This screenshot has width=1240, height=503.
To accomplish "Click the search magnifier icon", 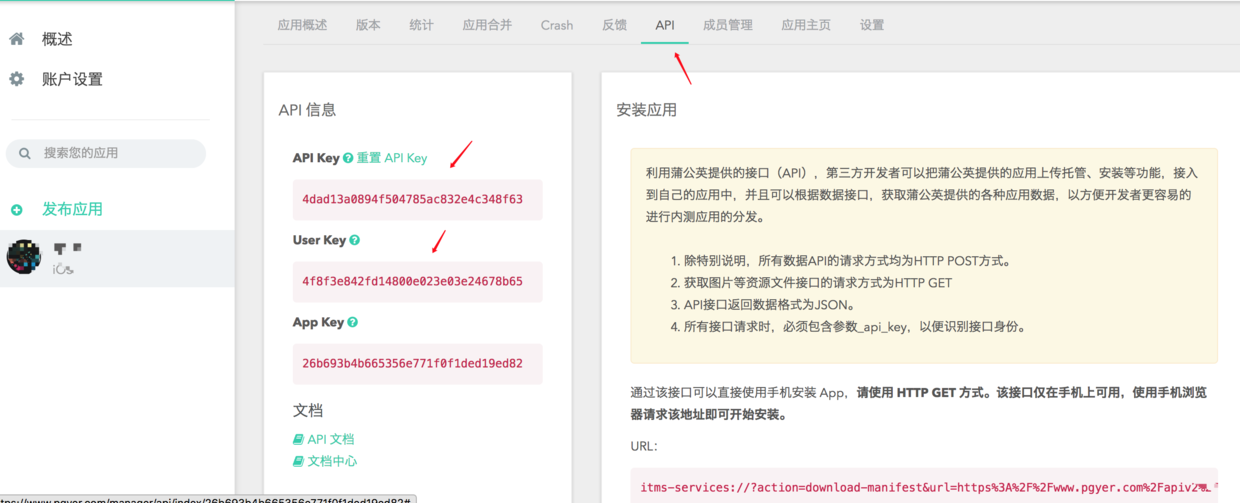I will click(x=25, y=153).
